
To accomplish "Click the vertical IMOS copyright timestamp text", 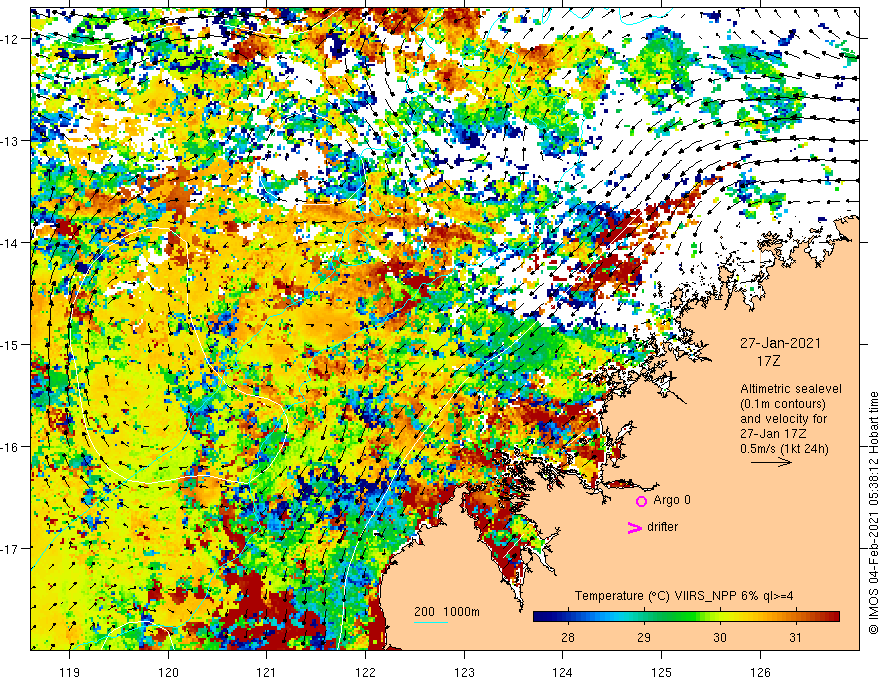I will click(873, 513).
